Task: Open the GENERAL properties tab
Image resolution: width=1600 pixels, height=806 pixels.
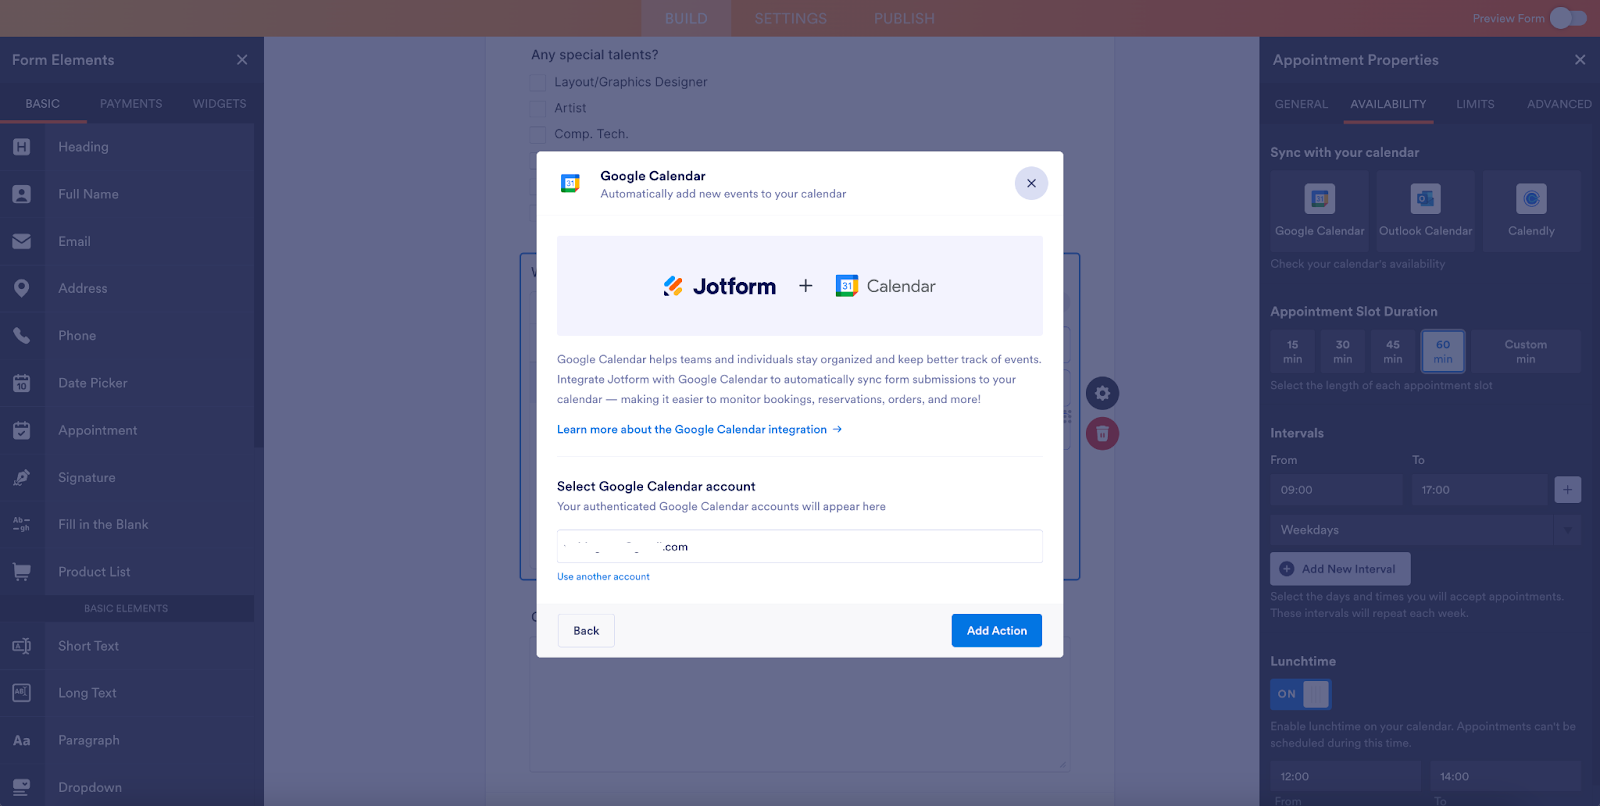Action: tap(1301, 104)
